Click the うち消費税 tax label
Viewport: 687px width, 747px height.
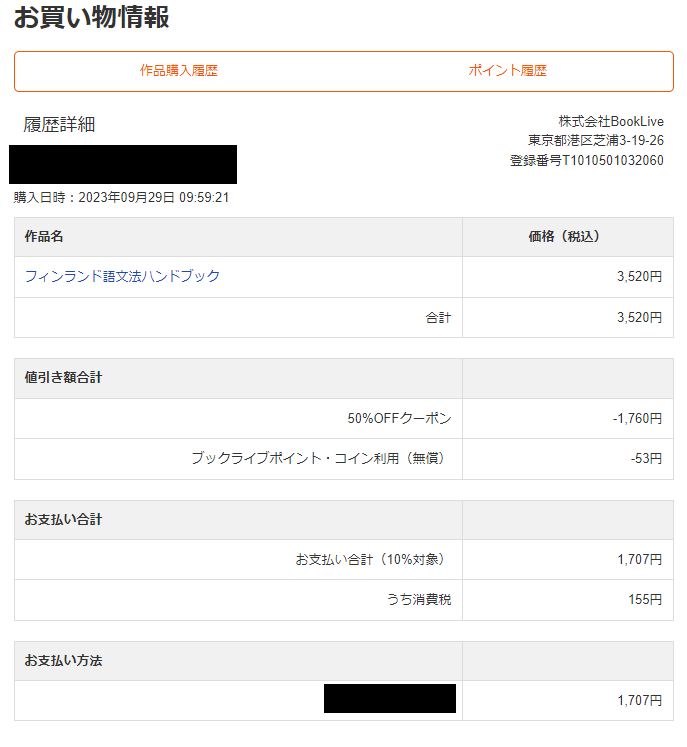pos(418,600)
